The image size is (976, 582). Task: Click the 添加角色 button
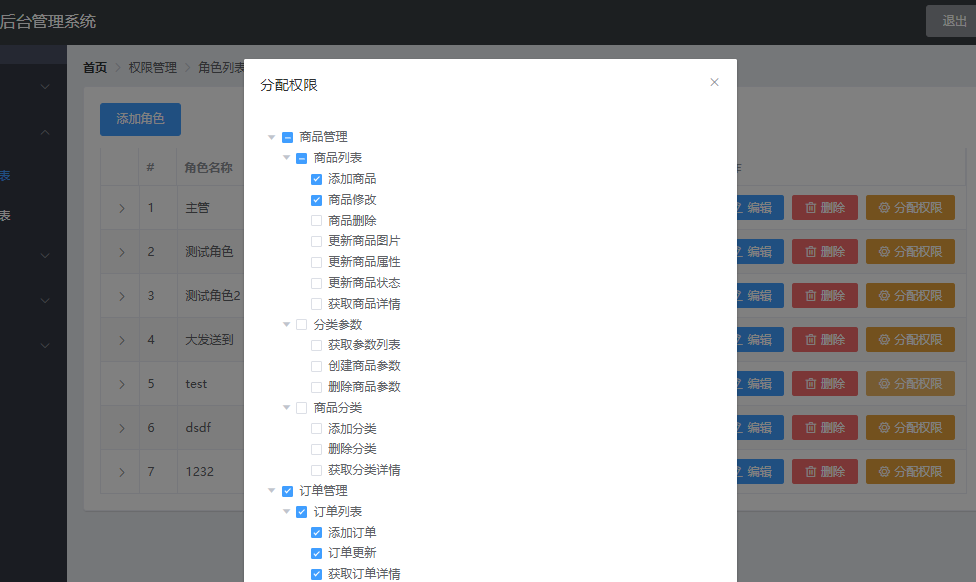(x=141, y=119)
